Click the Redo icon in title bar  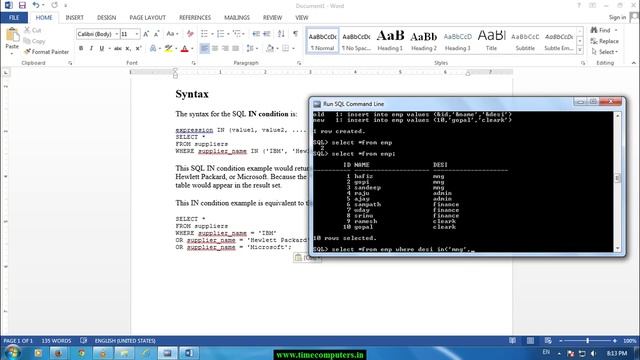54,5
